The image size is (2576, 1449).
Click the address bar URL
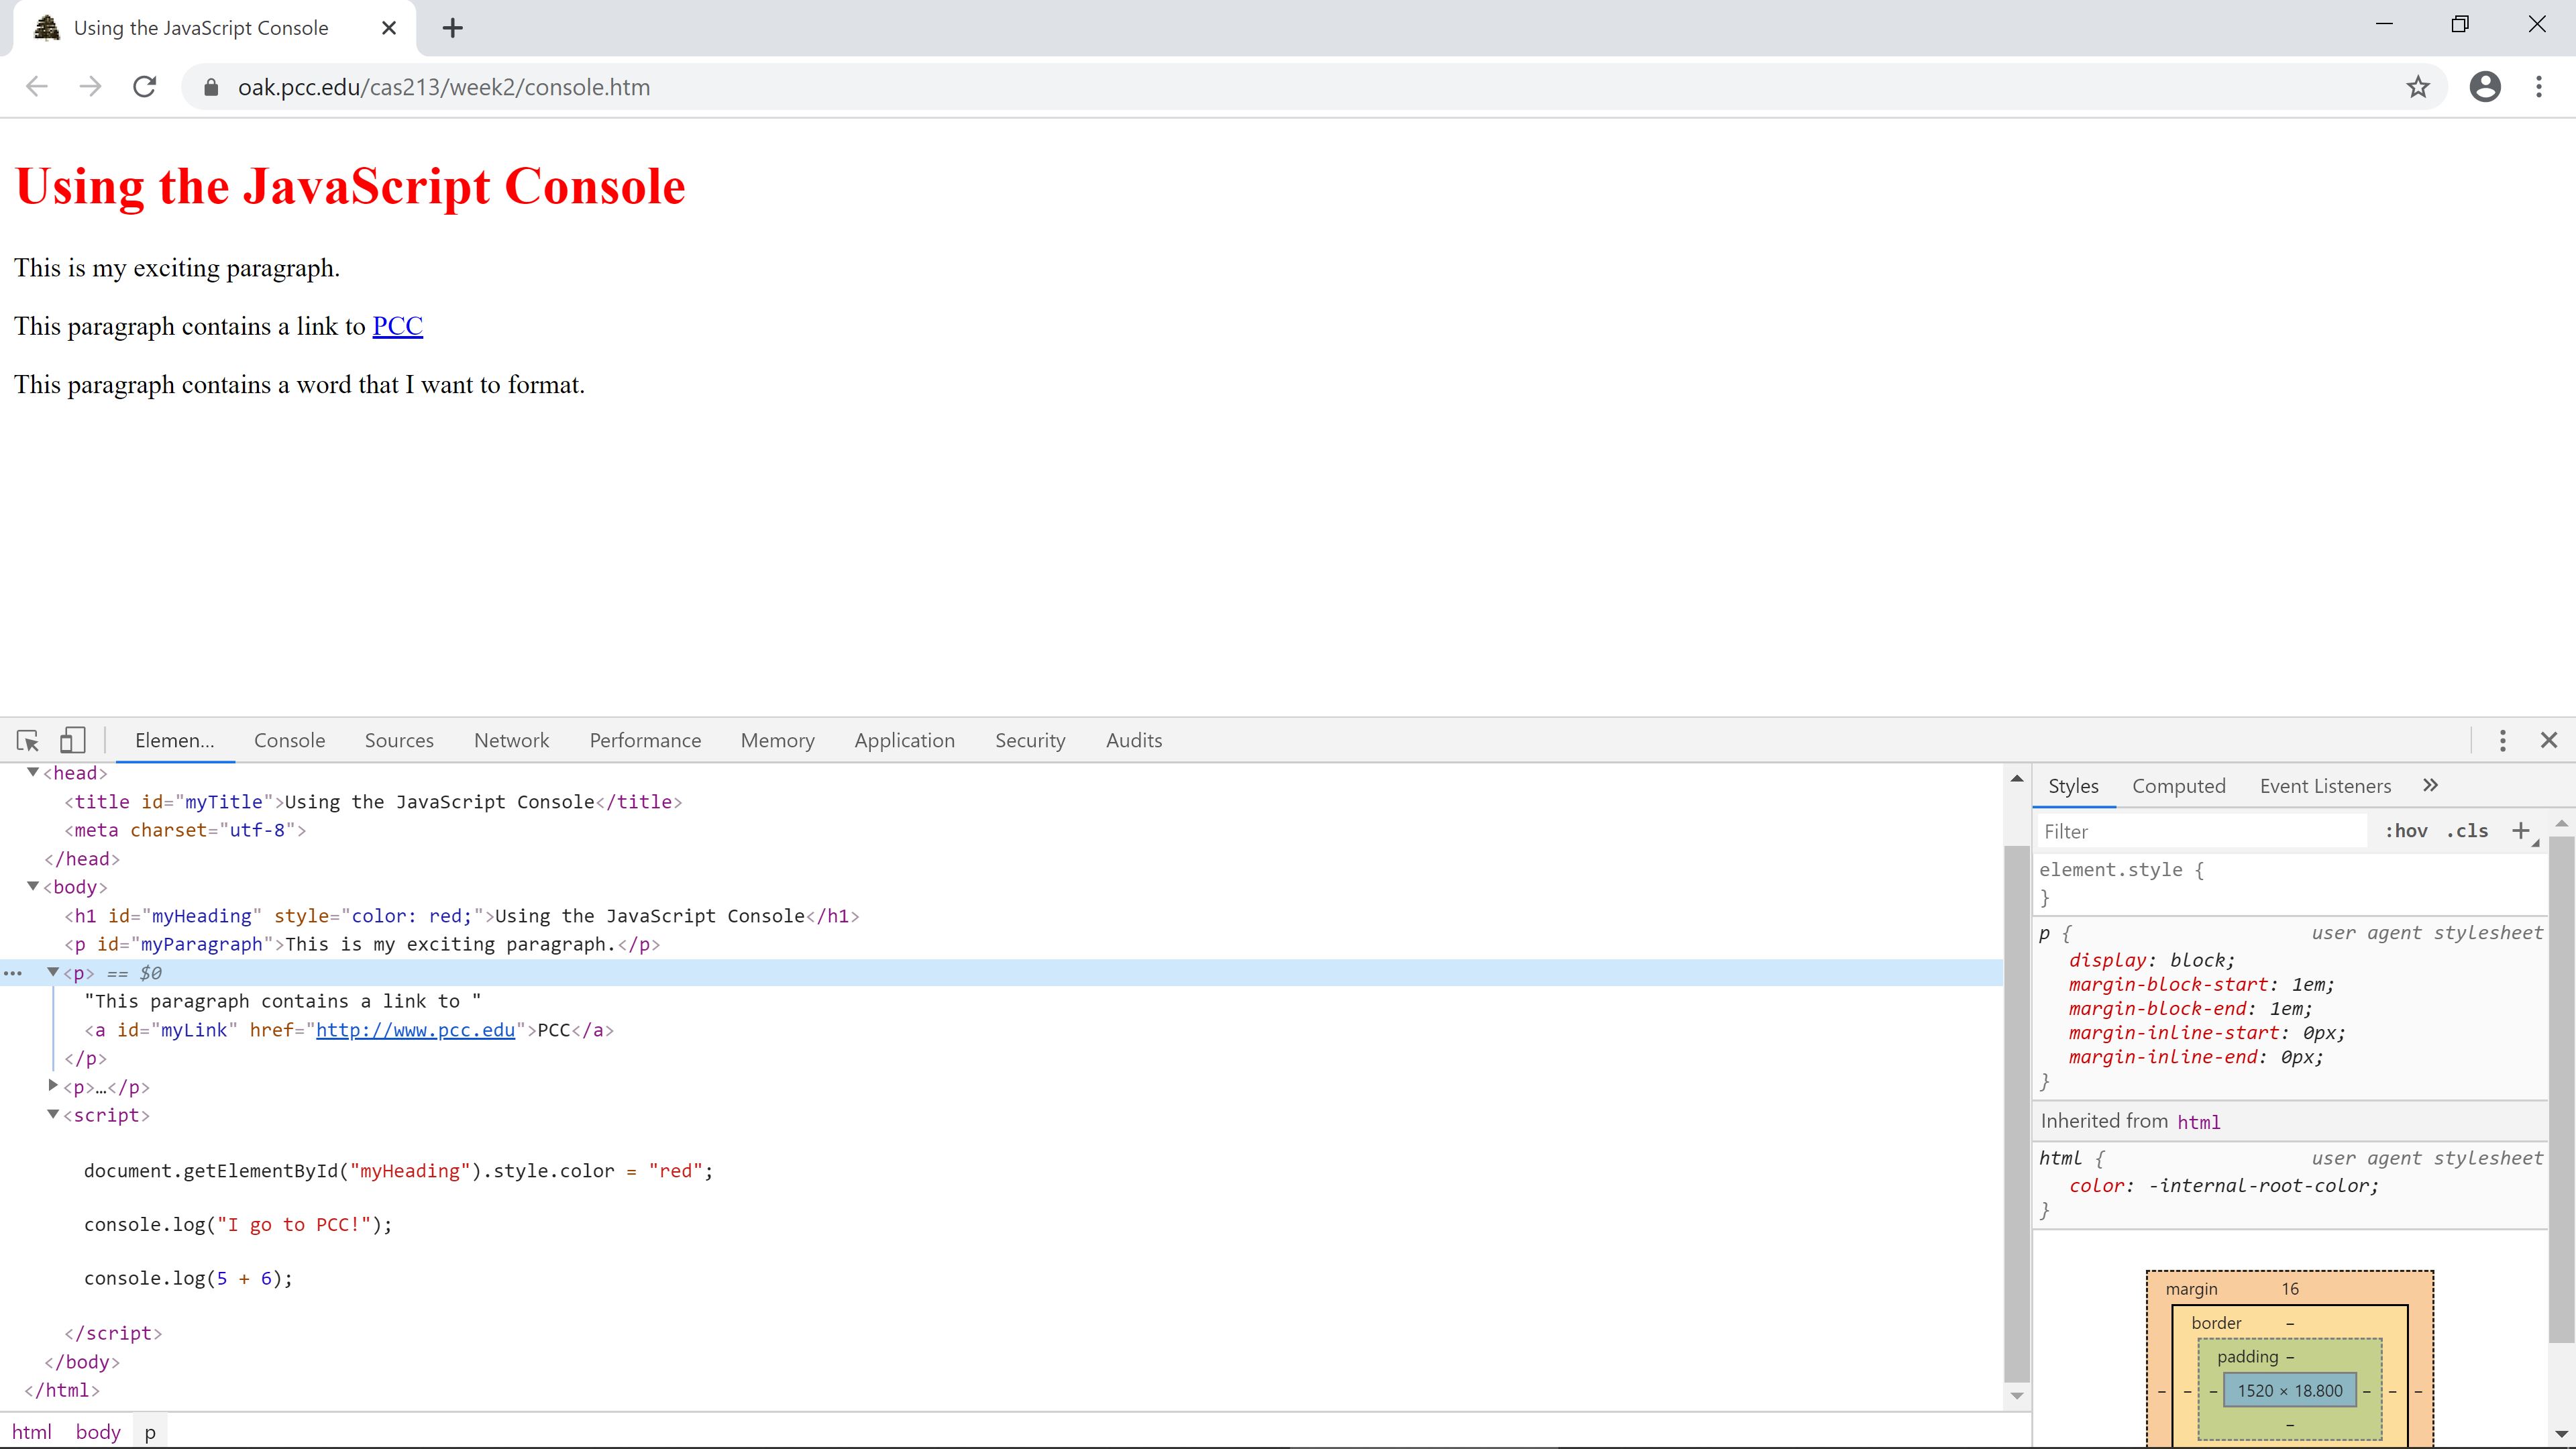point(444,87)
